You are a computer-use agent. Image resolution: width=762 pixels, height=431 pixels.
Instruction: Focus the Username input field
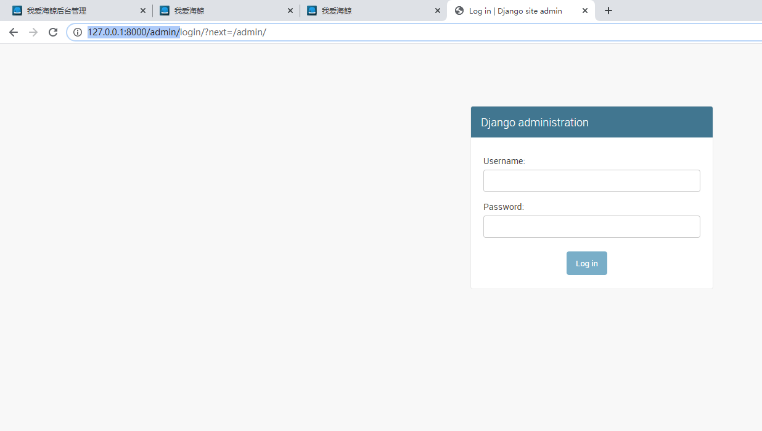591,181
